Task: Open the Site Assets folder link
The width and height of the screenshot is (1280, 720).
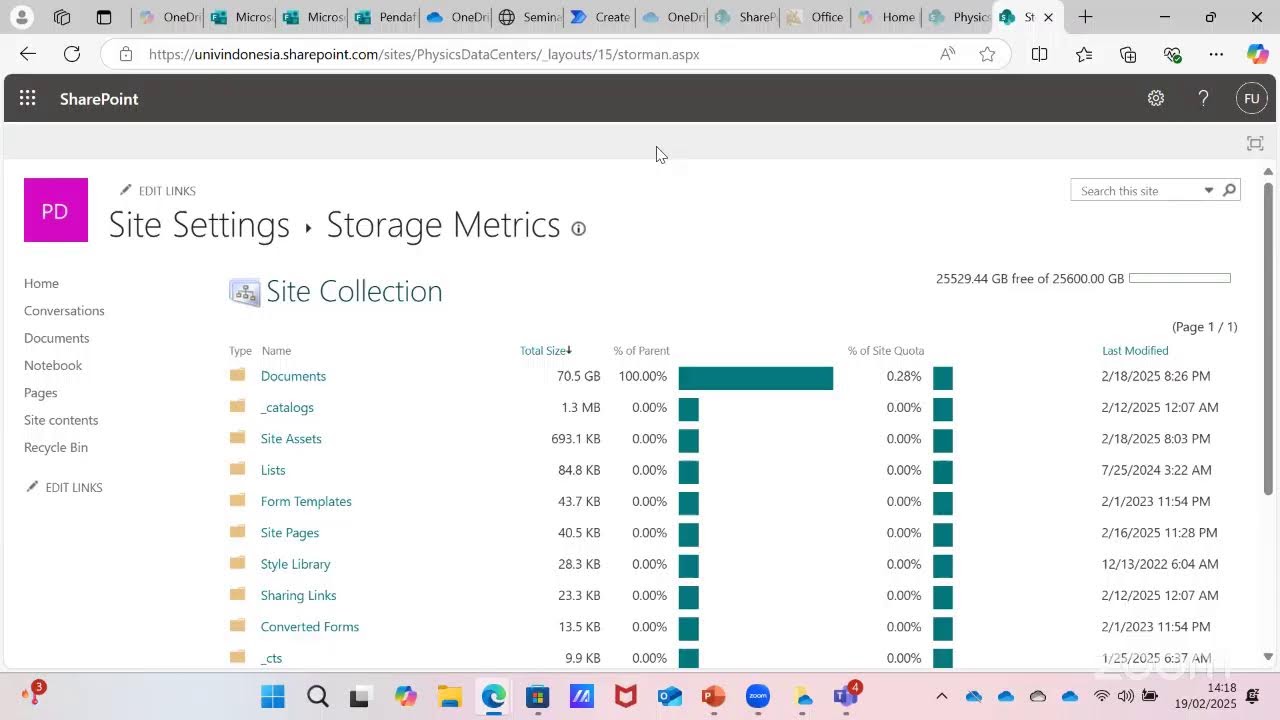Action: [291, 439]
